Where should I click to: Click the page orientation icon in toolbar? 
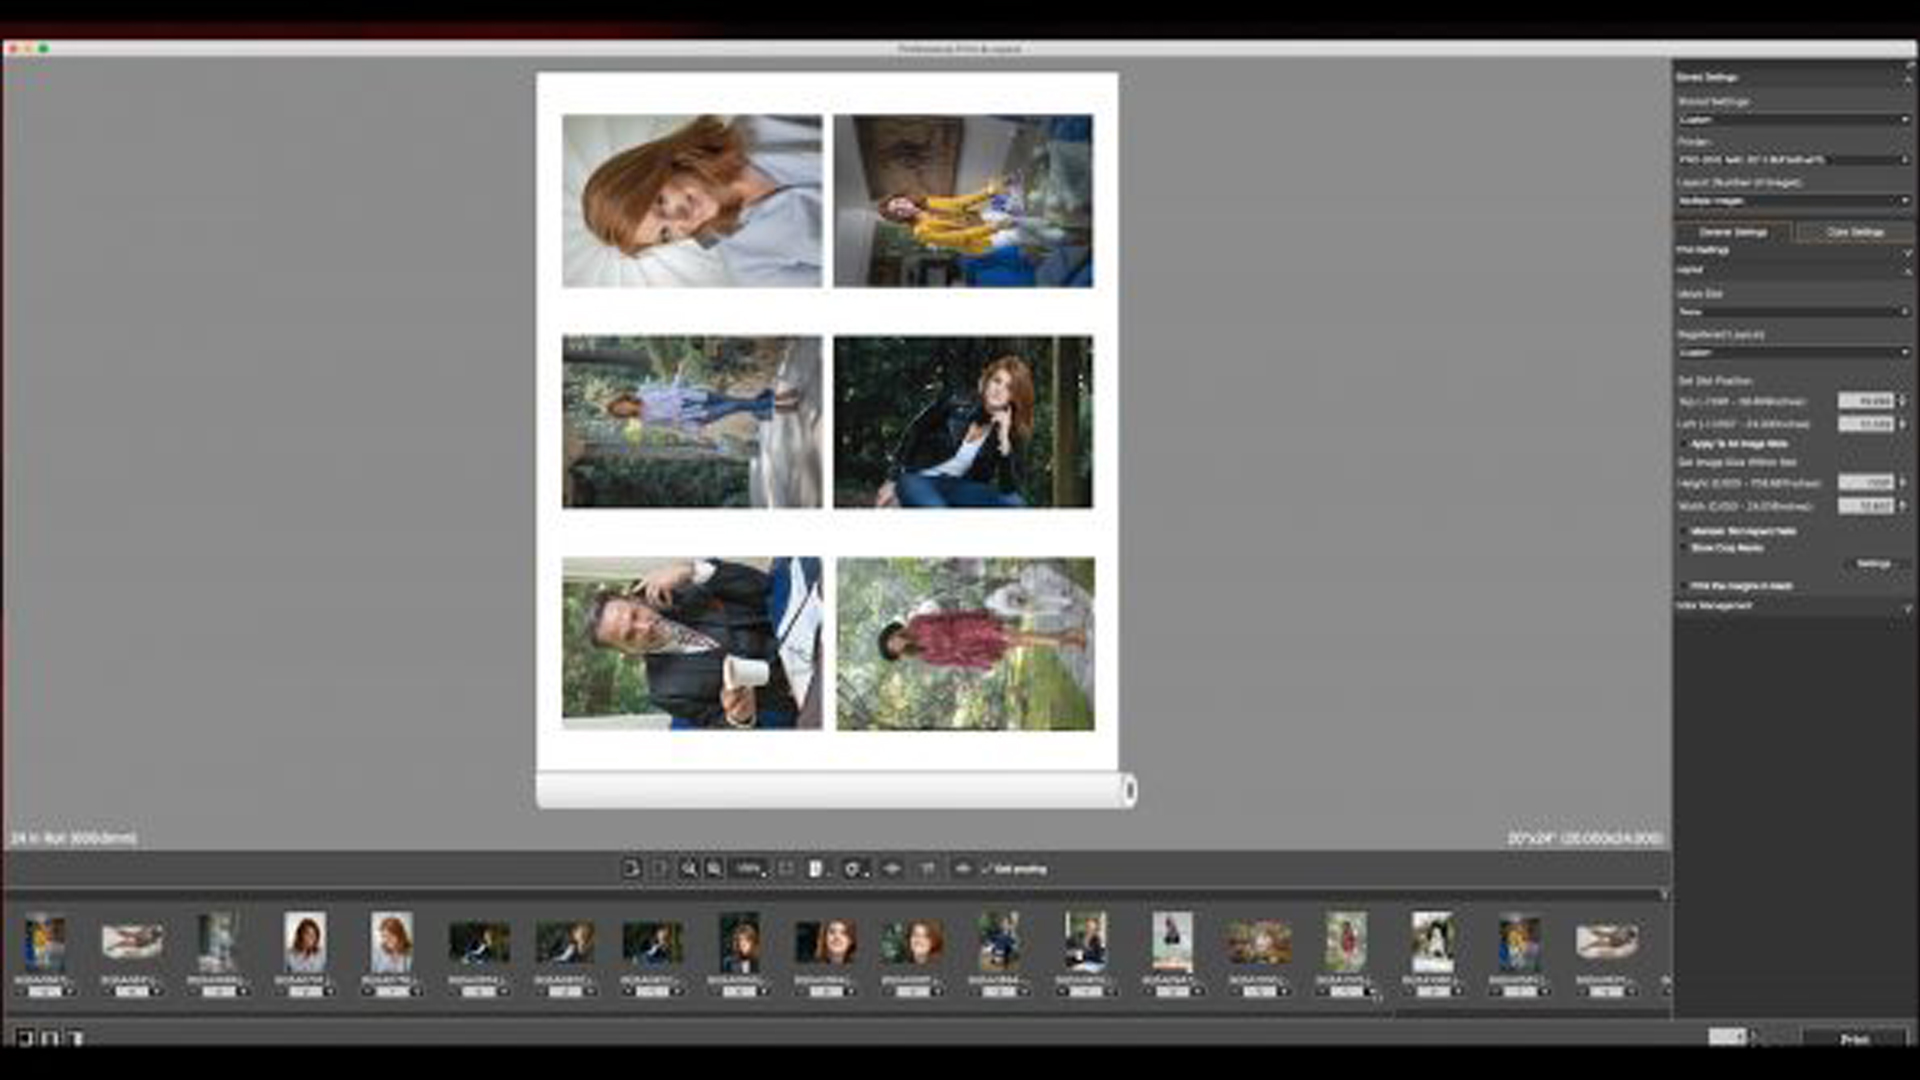coord(816,869)
